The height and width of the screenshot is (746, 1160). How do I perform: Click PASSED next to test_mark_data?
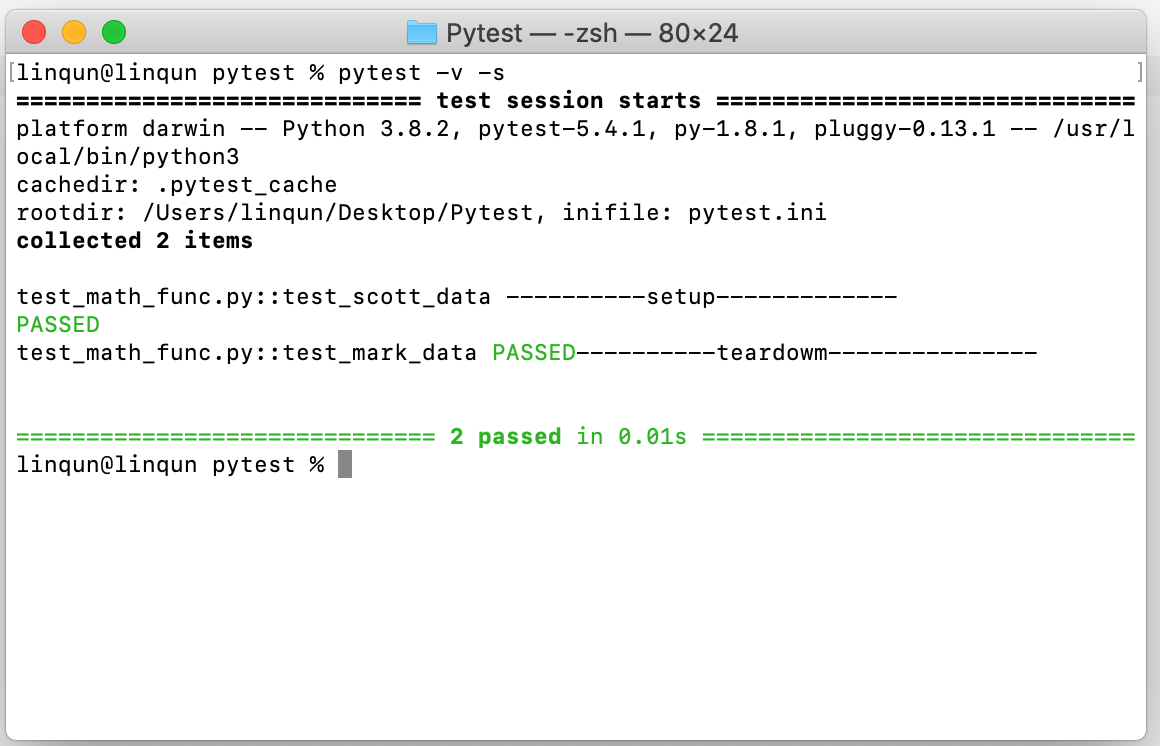pos(533,353)
